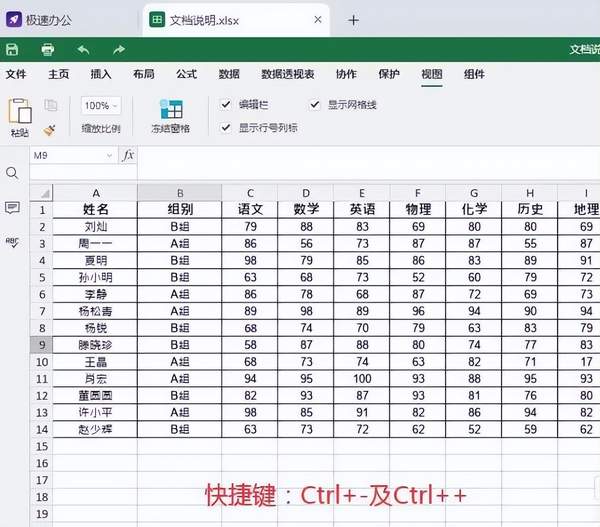Click 赵少祥's 化学 score 52
Image resolution: width=600 pixels, height=527 pixels.
(474, 429)
